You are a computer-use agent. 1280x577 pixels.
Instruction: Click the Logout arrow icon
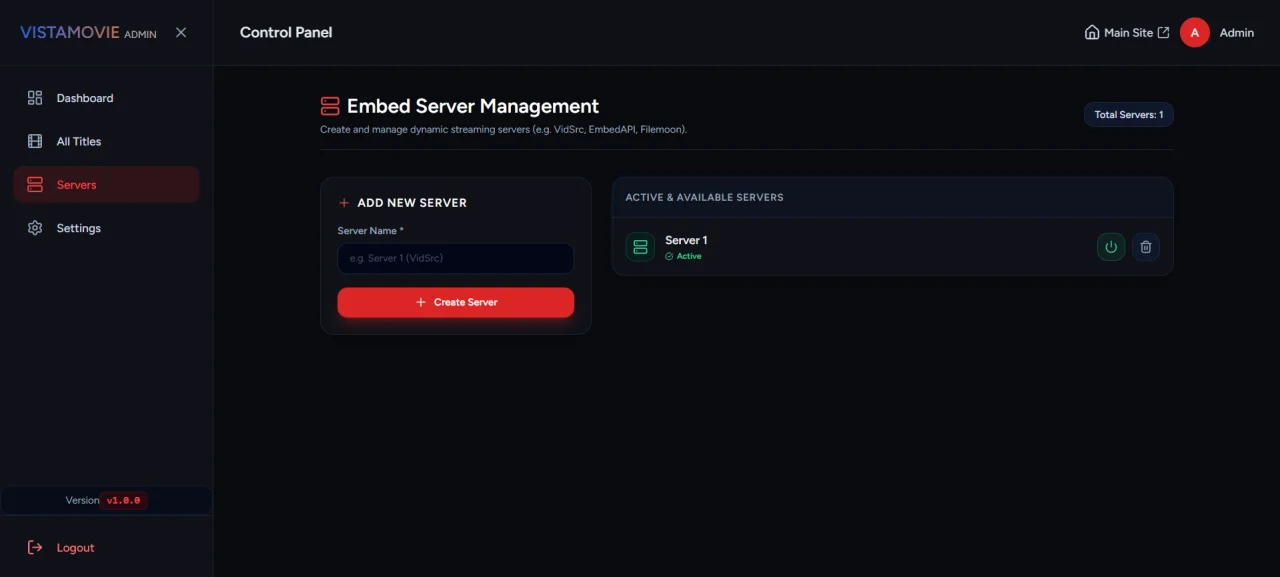(x=35, y=547)
